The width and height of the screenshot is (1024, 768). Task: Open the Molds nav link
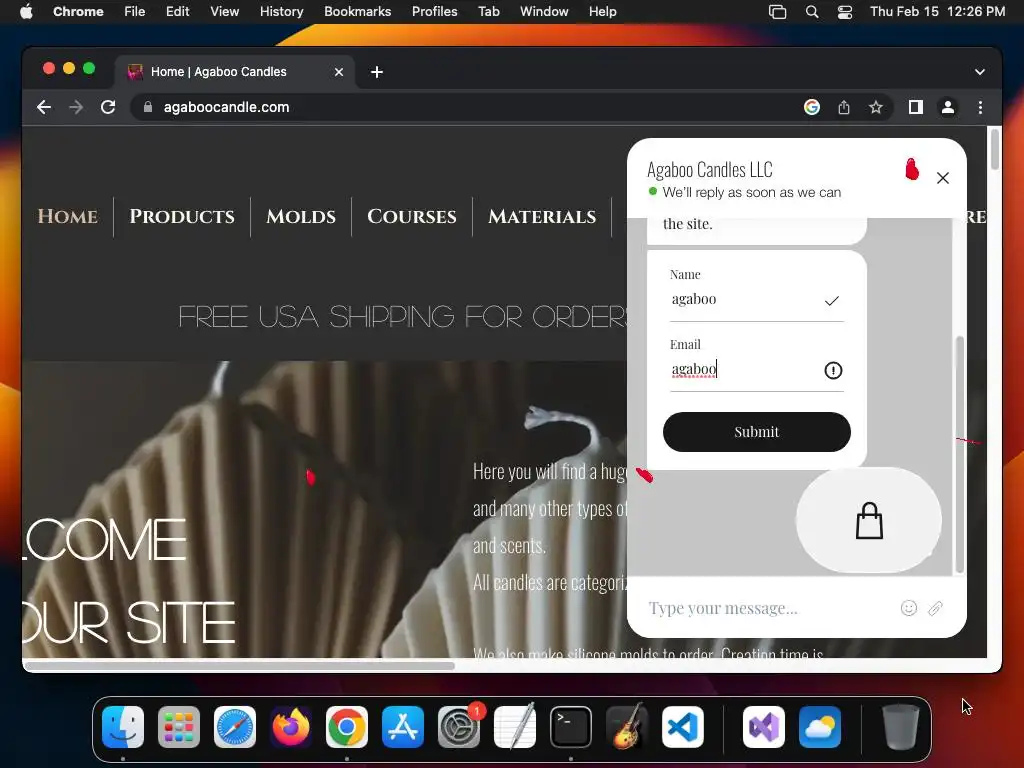(x=301, y=216)
